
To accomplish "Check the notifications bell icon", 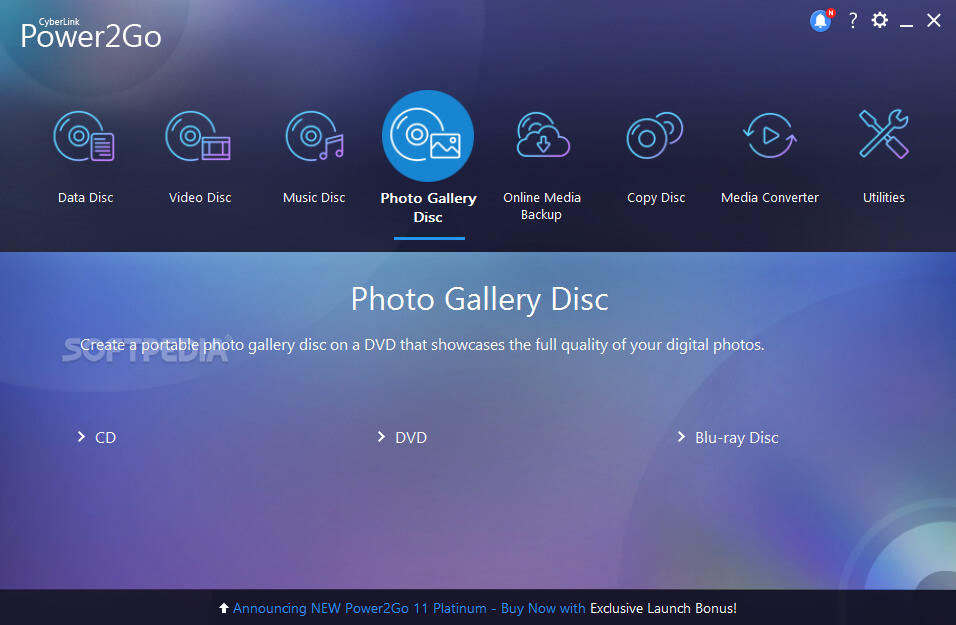I will tap(821, 21).
